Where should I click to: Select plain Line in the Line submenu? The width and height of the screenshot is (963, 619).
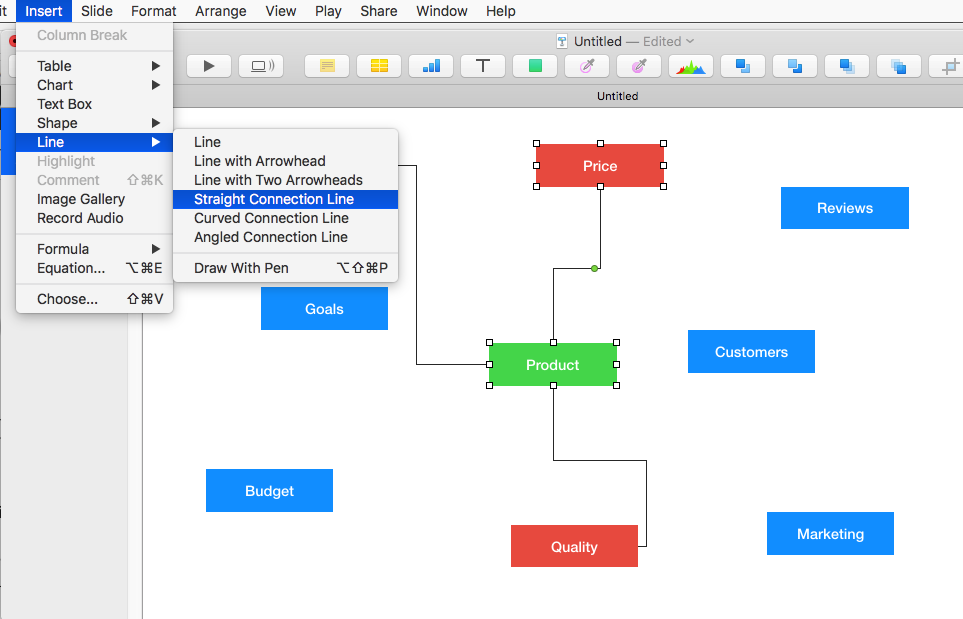coord(286,142)
